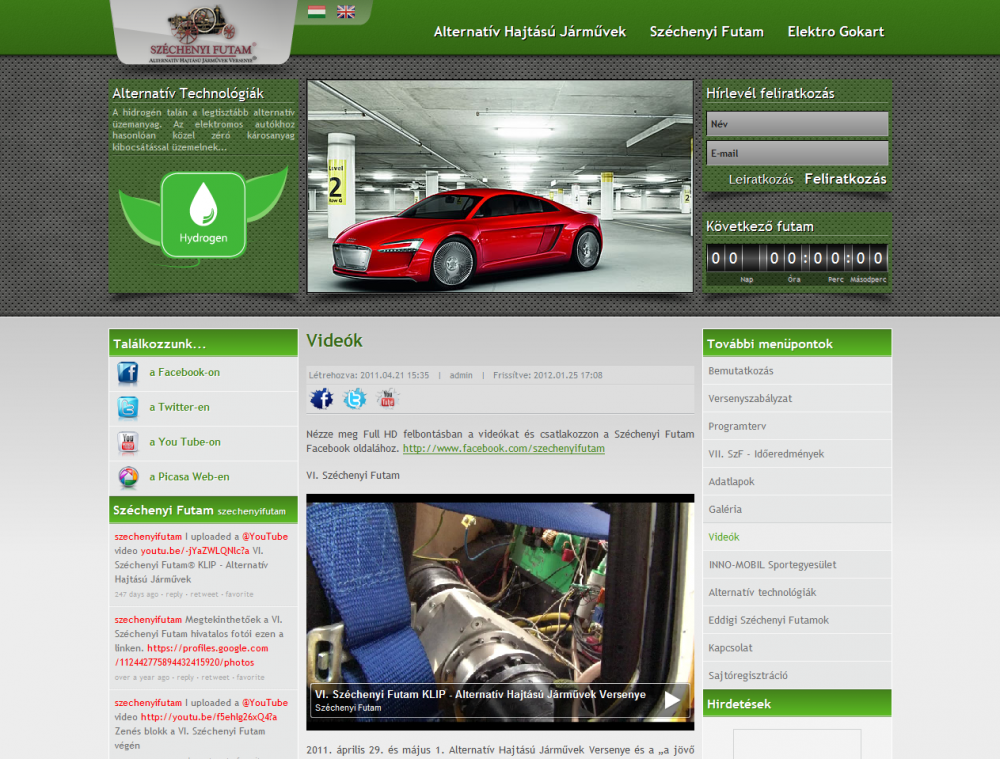Play the VI. Széchenyi Futam KLIP video

pos(672,700)
